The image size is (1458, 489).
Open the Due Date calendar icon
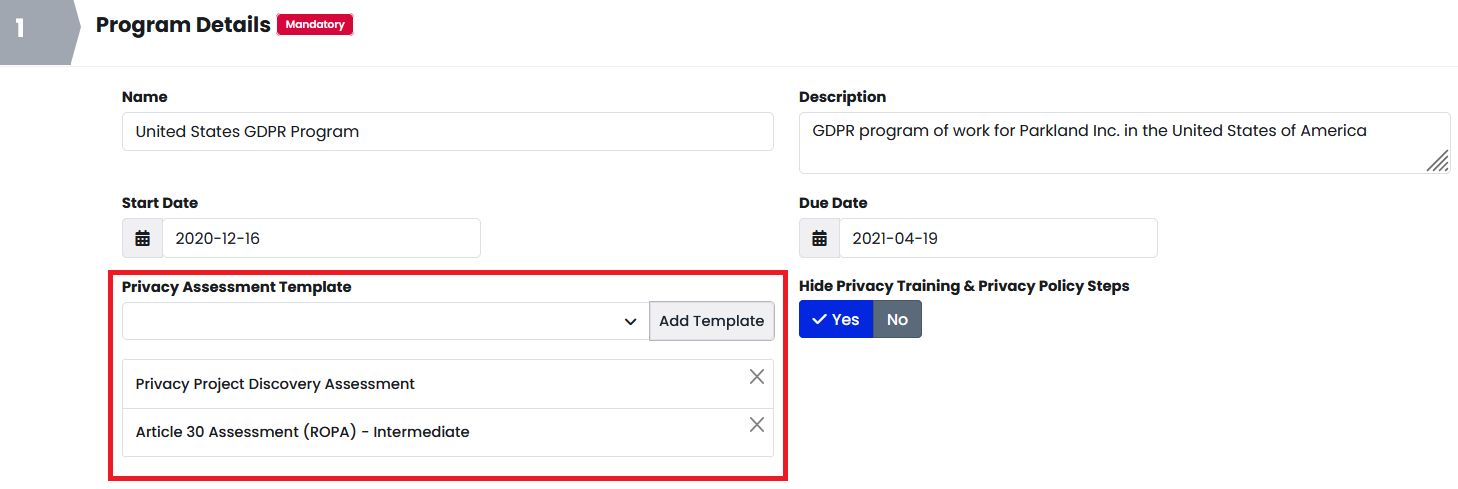point(820,238)
